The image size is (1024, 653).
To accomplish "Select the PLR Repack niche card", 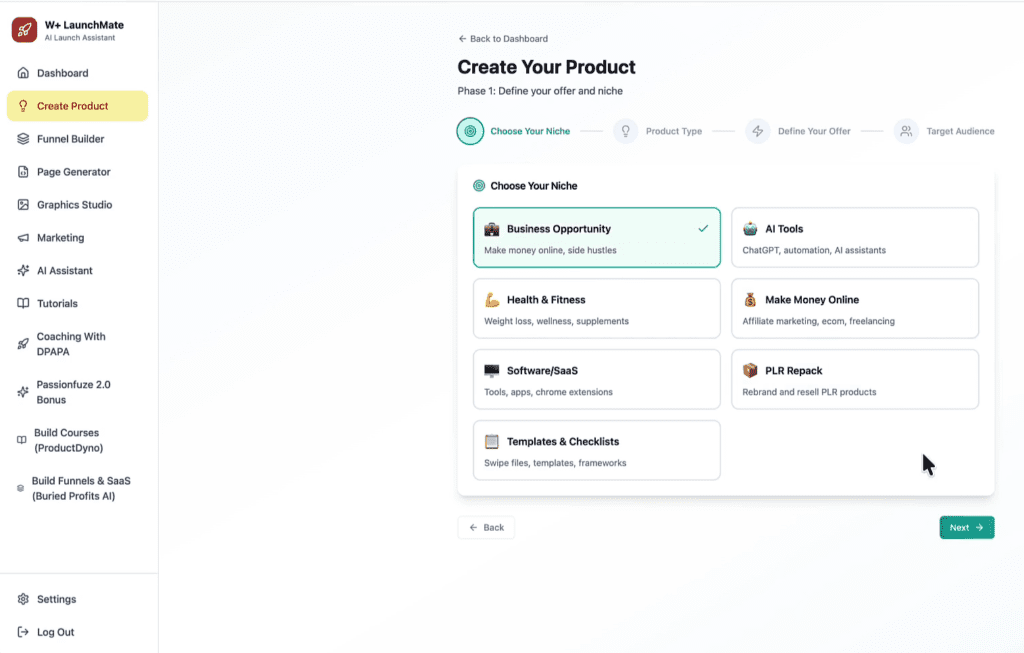I will tap(854, 380).
